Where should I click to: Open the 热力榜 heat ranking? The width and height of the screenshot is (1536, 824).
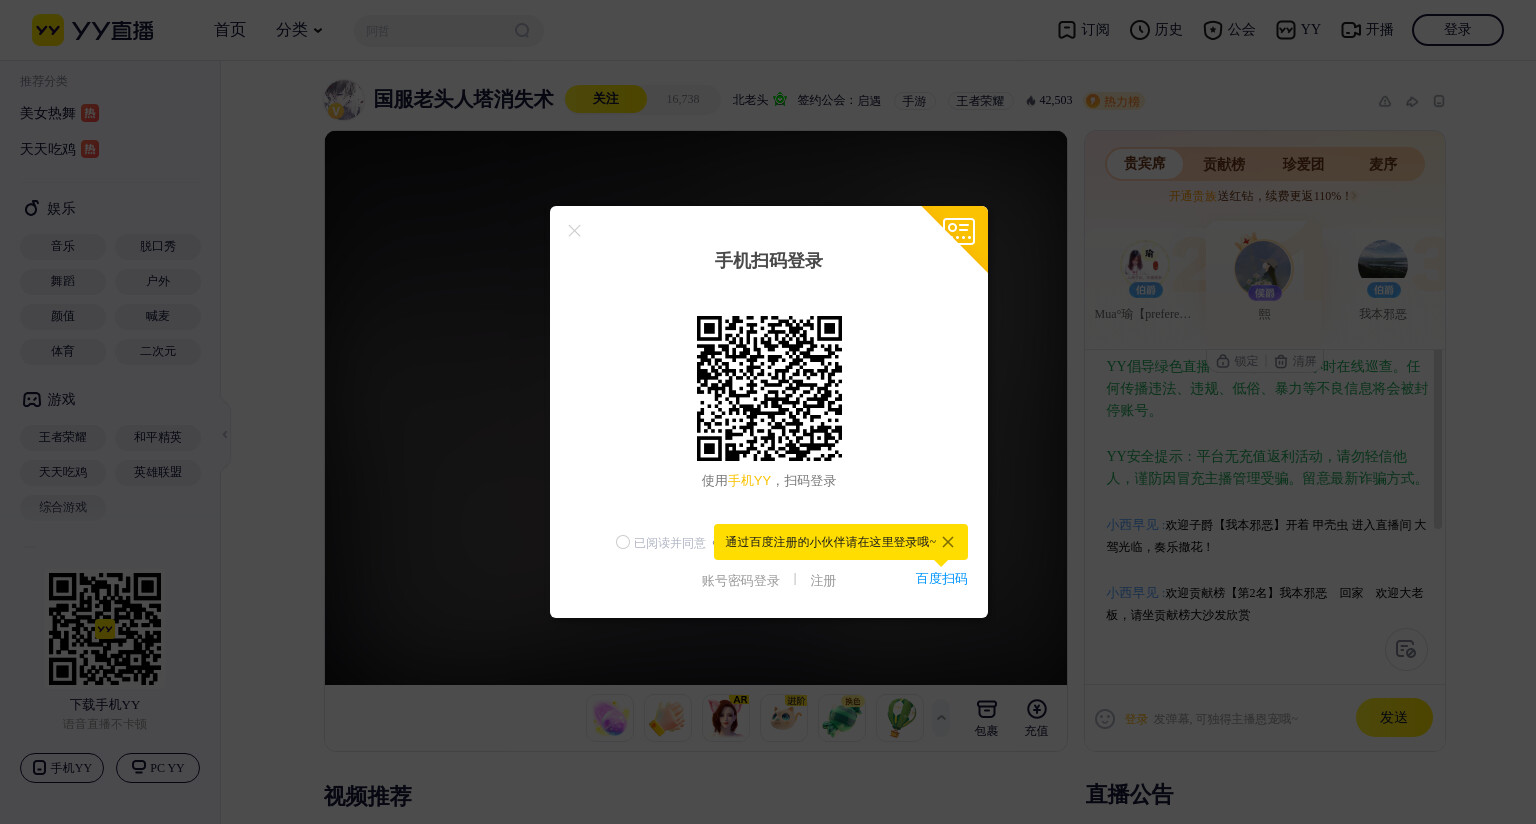[x=1113, y=101]
